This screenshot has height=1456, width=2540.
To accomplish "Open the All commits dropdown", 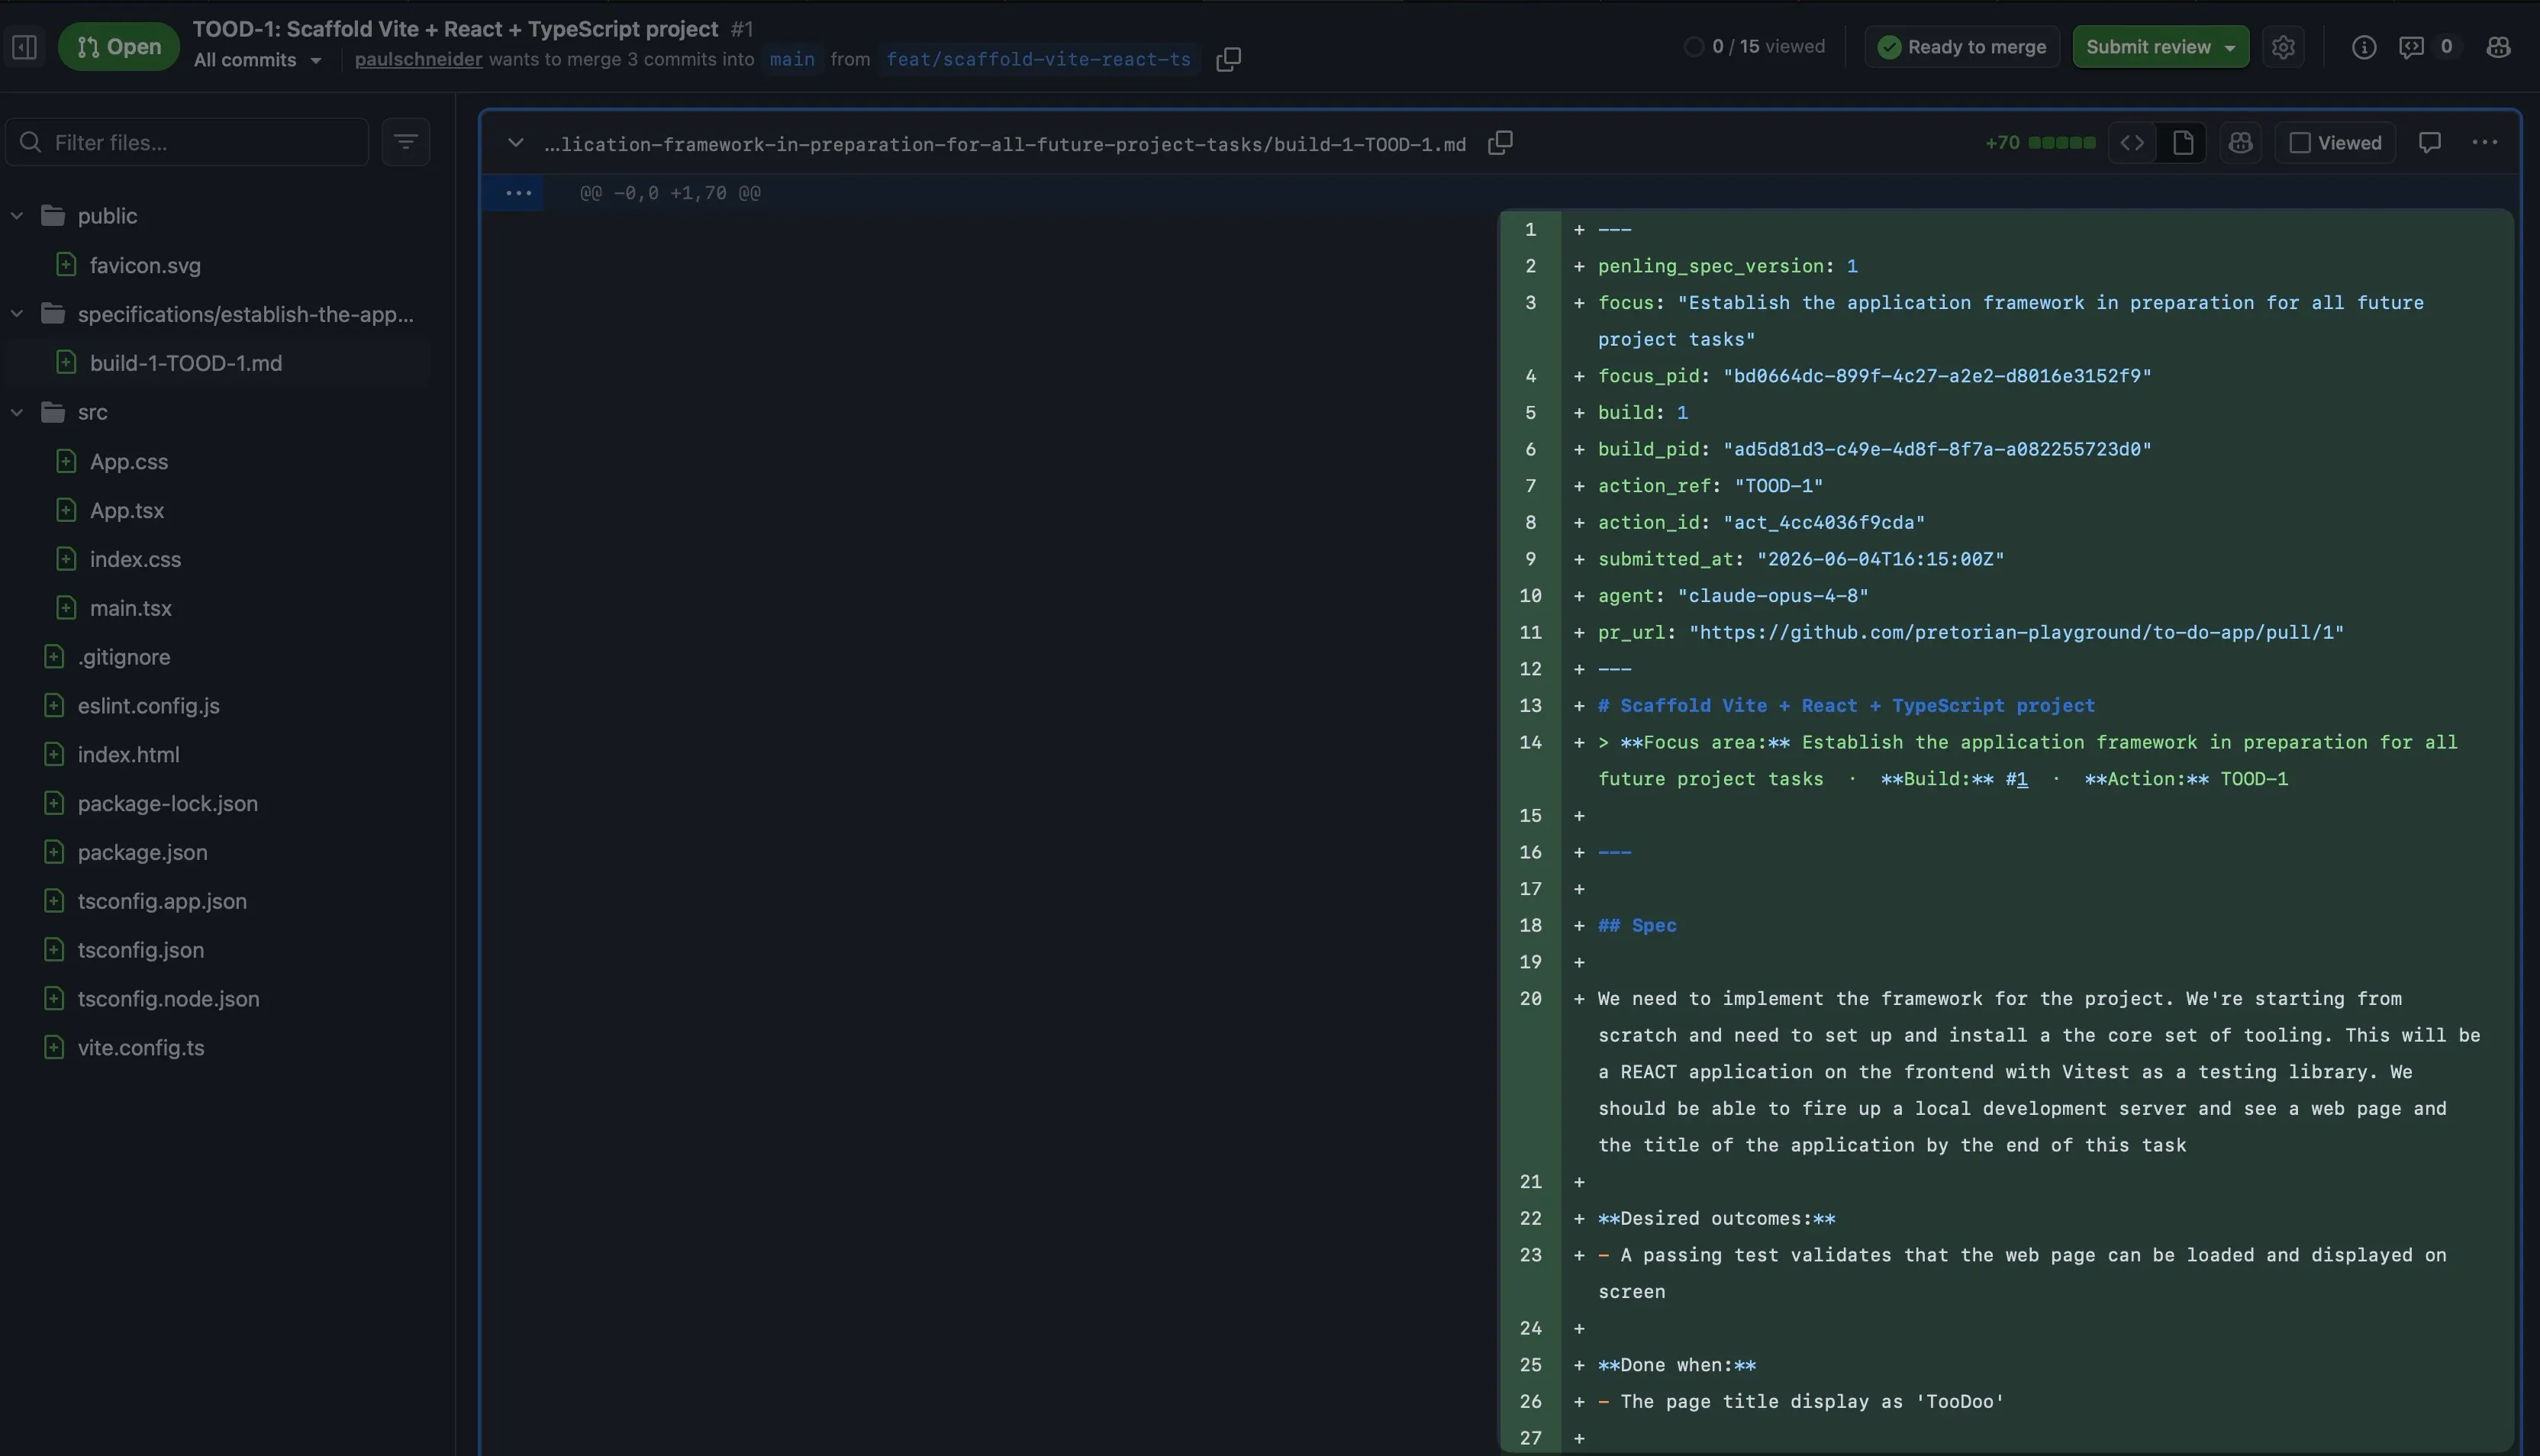I will (258, 60).
